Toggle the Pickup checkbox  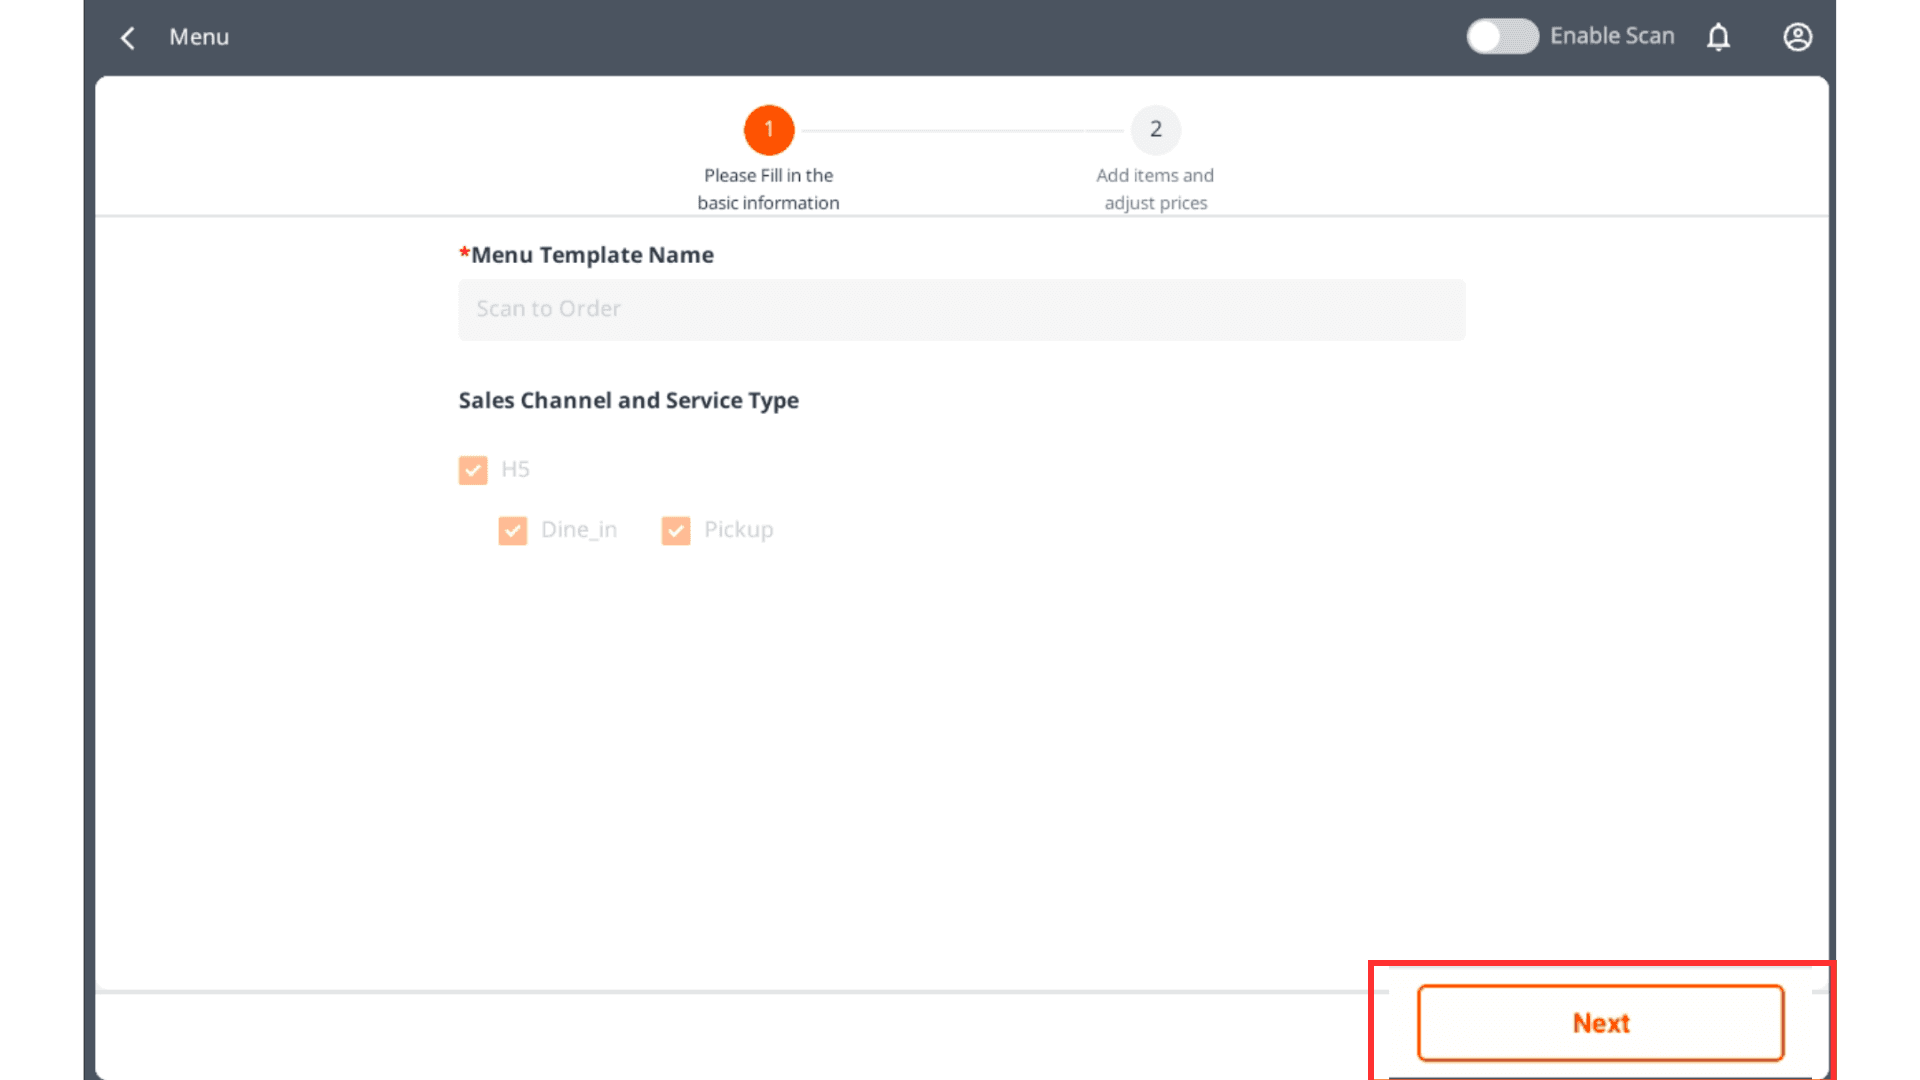[x=676, y=531]
